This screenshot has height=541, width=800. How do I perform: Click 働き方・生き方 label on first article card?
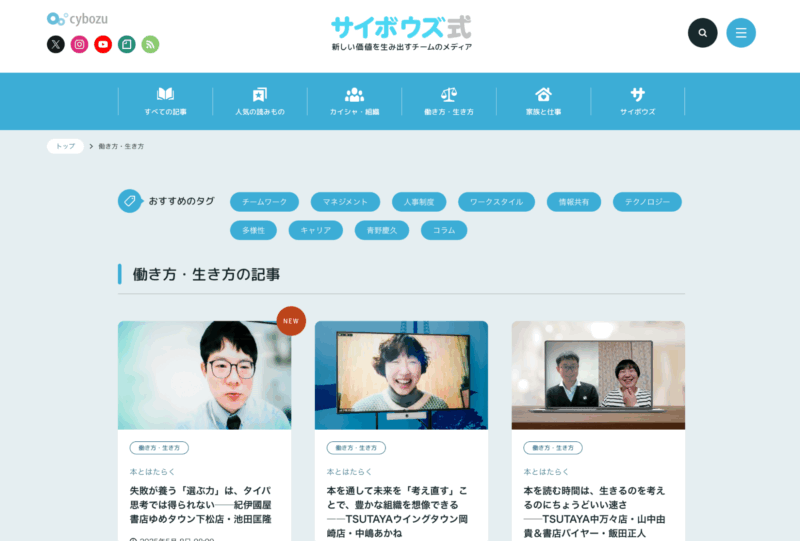tap(159, 448)
